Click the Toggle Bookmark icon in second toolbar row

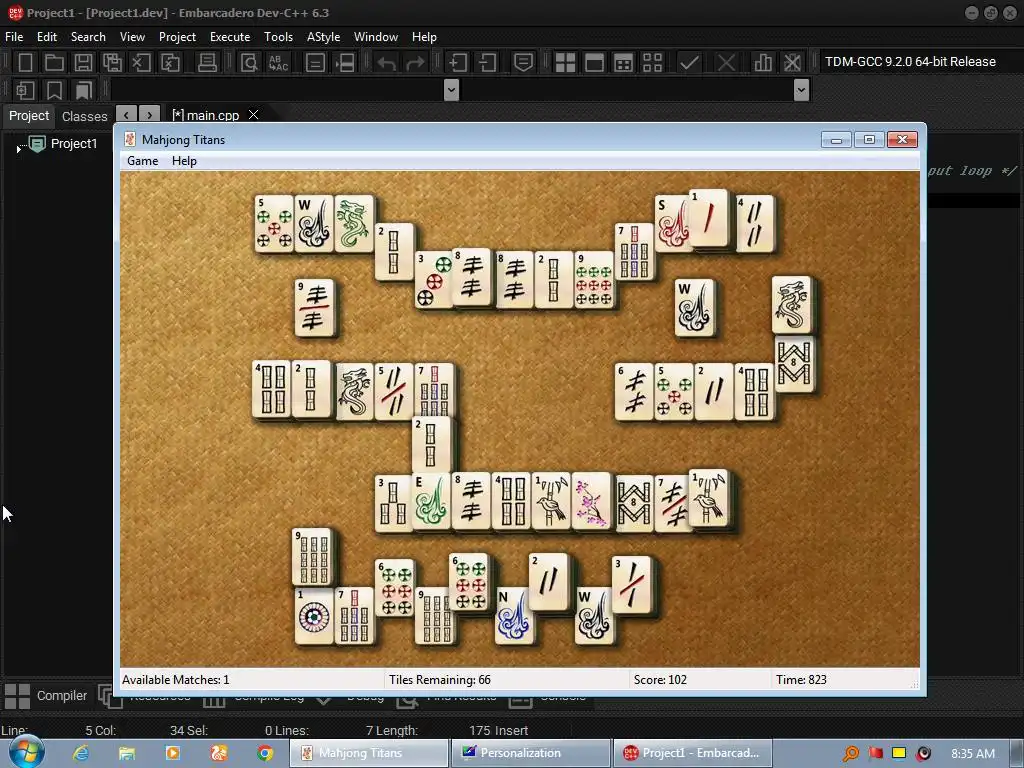(x=54, y=90)
